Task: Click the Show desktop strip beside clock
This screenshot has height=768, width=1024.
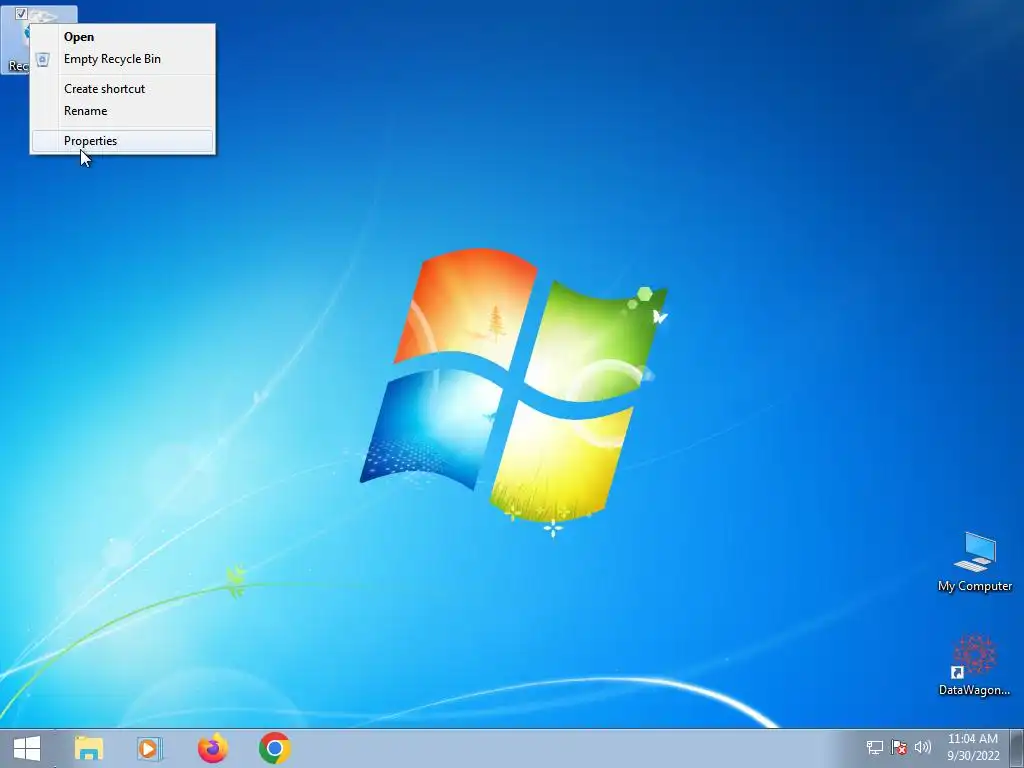Action: click(x=1017, y=748)
